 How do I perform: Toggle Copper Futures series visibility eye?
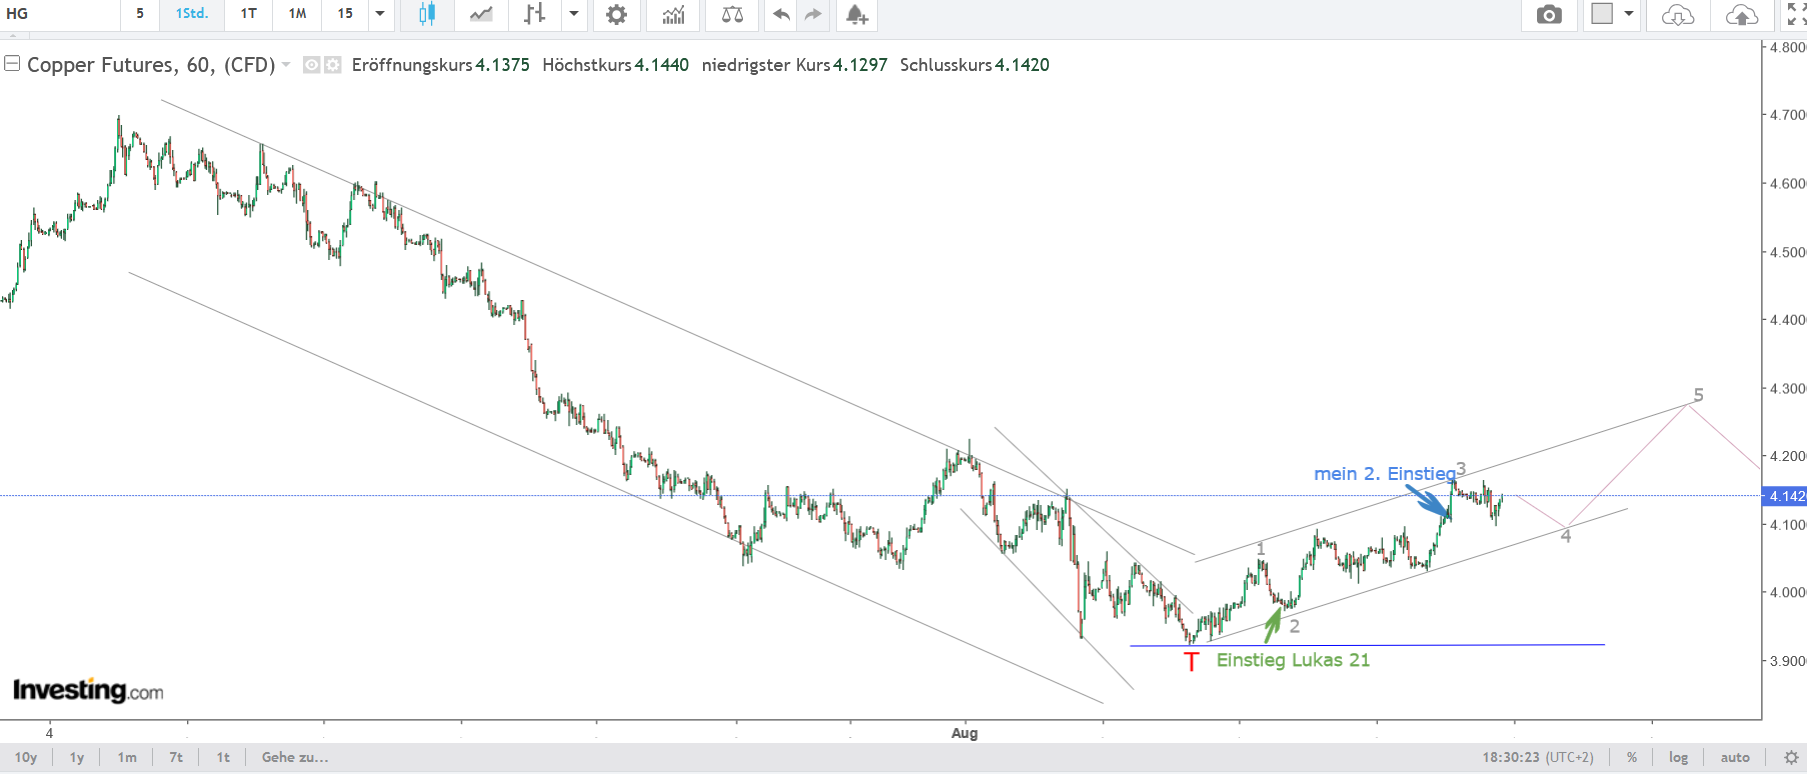coord(311,65)
